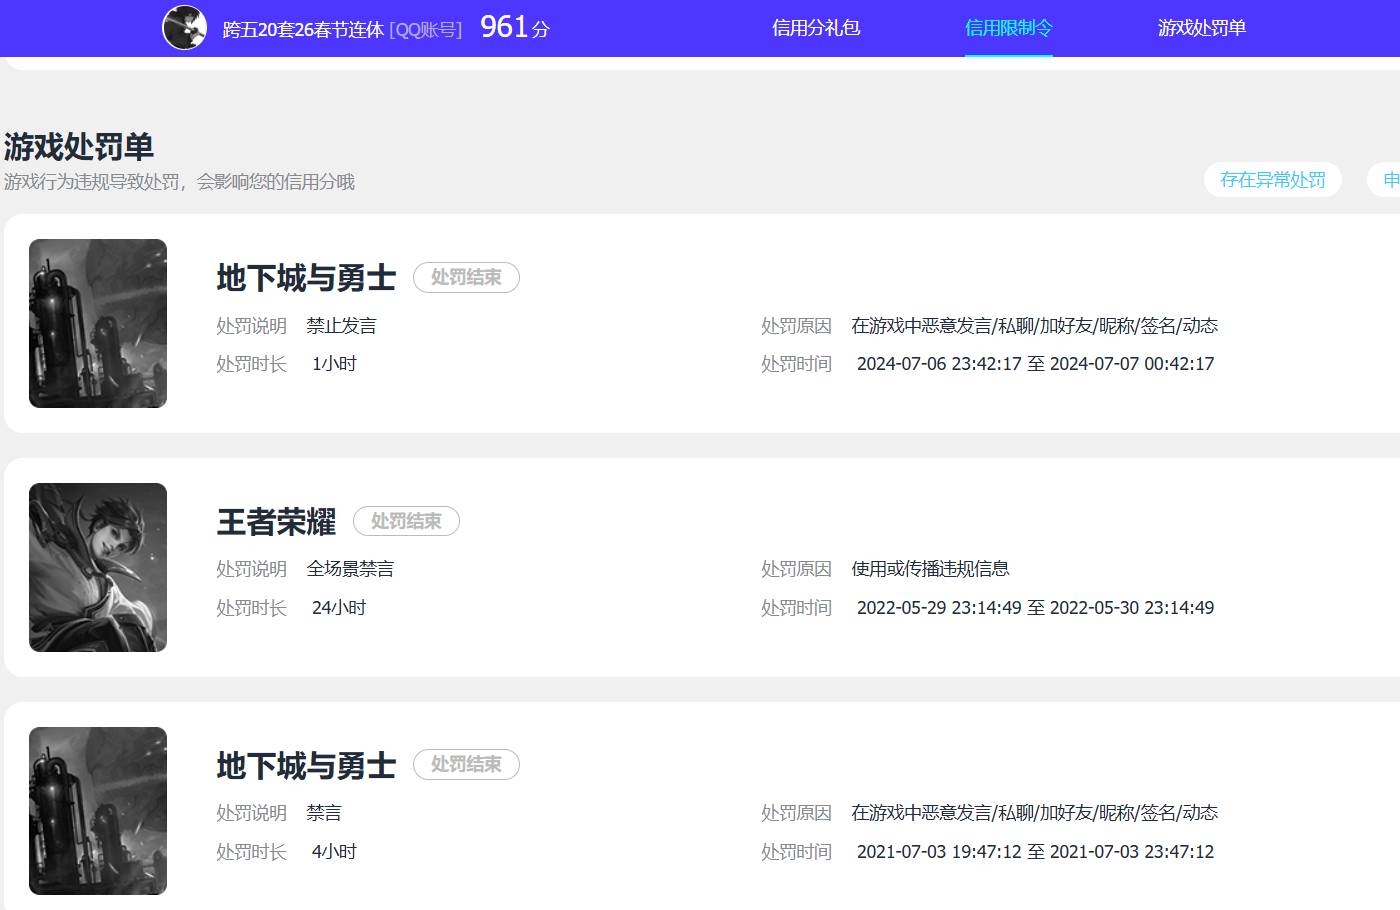Click the 禁言 description above 4小时
The height and width of the screenshot is (910, 1400).
(324, 813)
